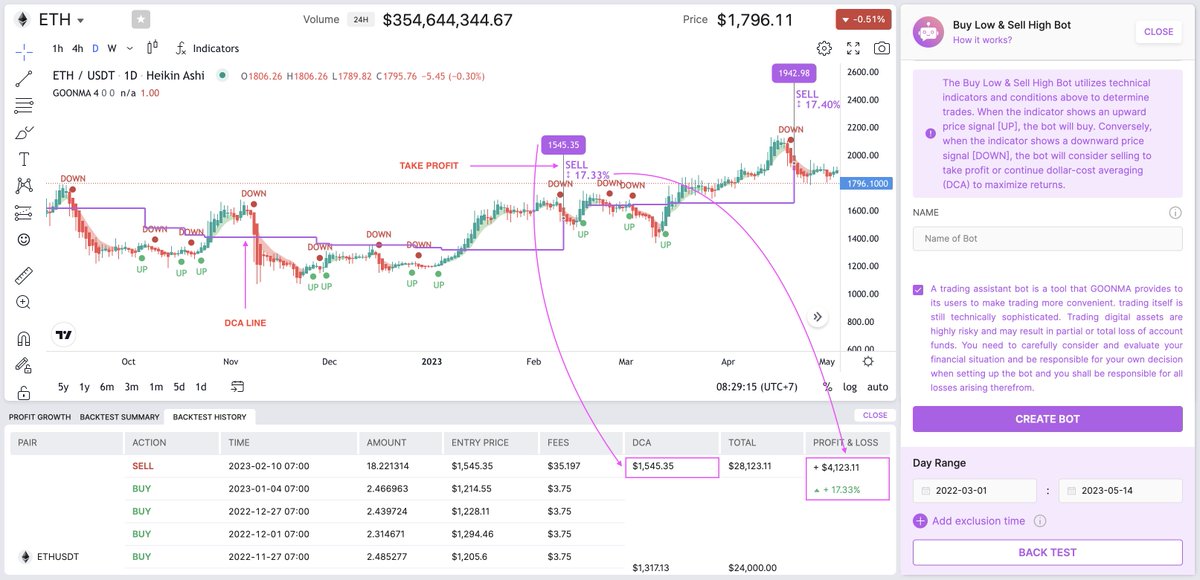
Task: Open chart settings gear in top toolbar
Action: [824, 48]
